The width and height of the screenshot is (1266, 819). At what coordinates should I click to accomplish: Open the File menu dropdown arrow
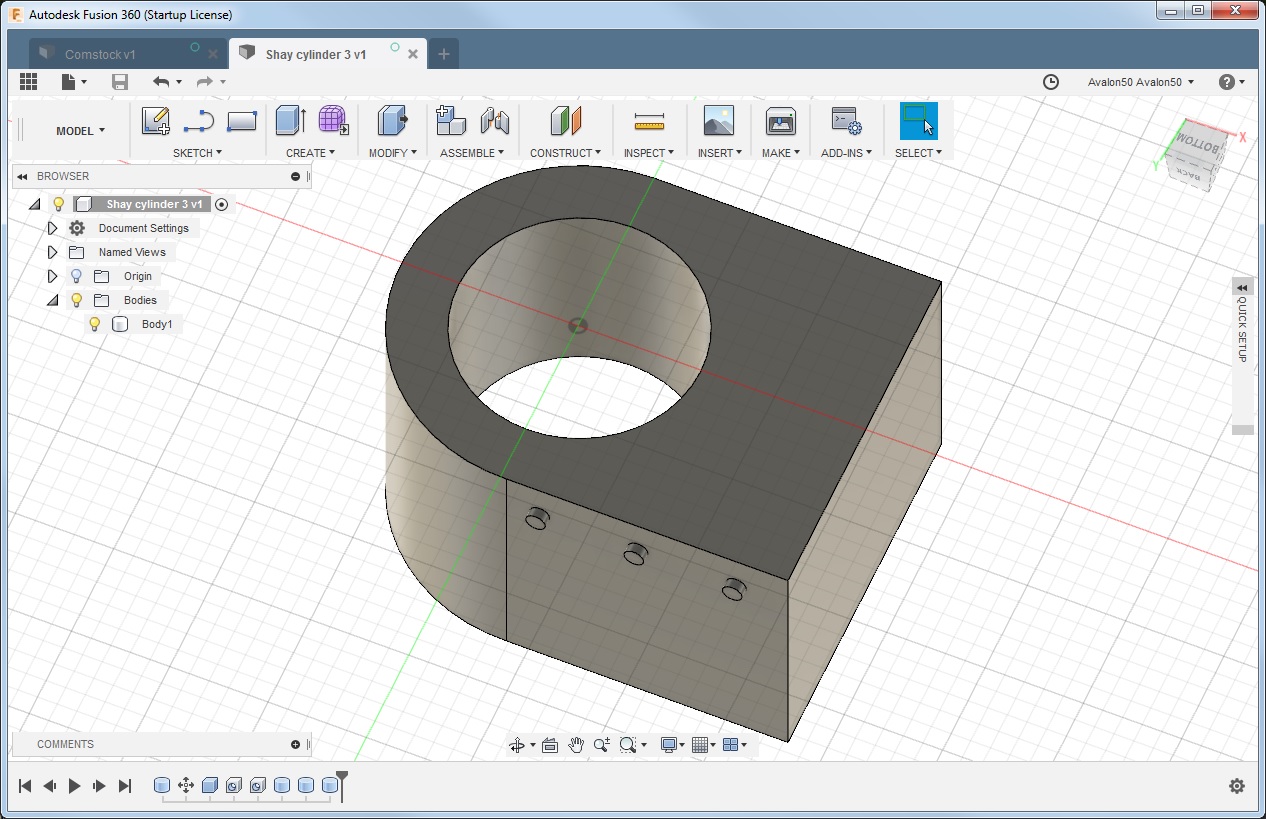pyautogui.click(x=84, y=82)
